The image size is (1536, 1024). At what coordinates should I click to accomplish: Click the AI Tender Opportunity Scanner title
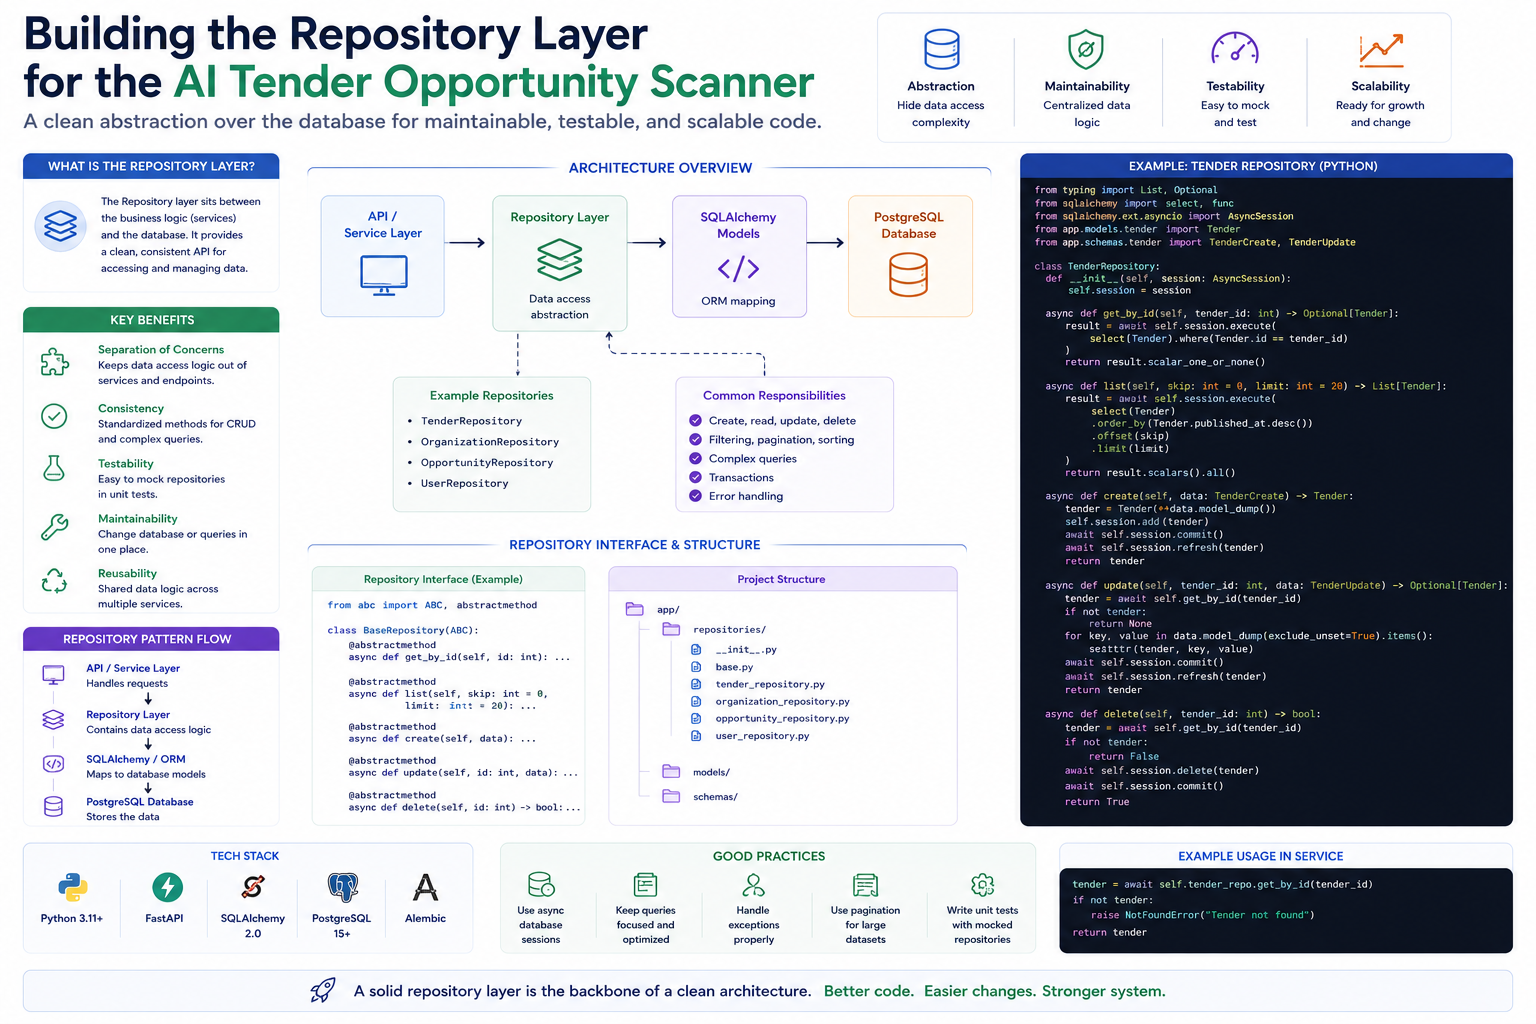494,82
